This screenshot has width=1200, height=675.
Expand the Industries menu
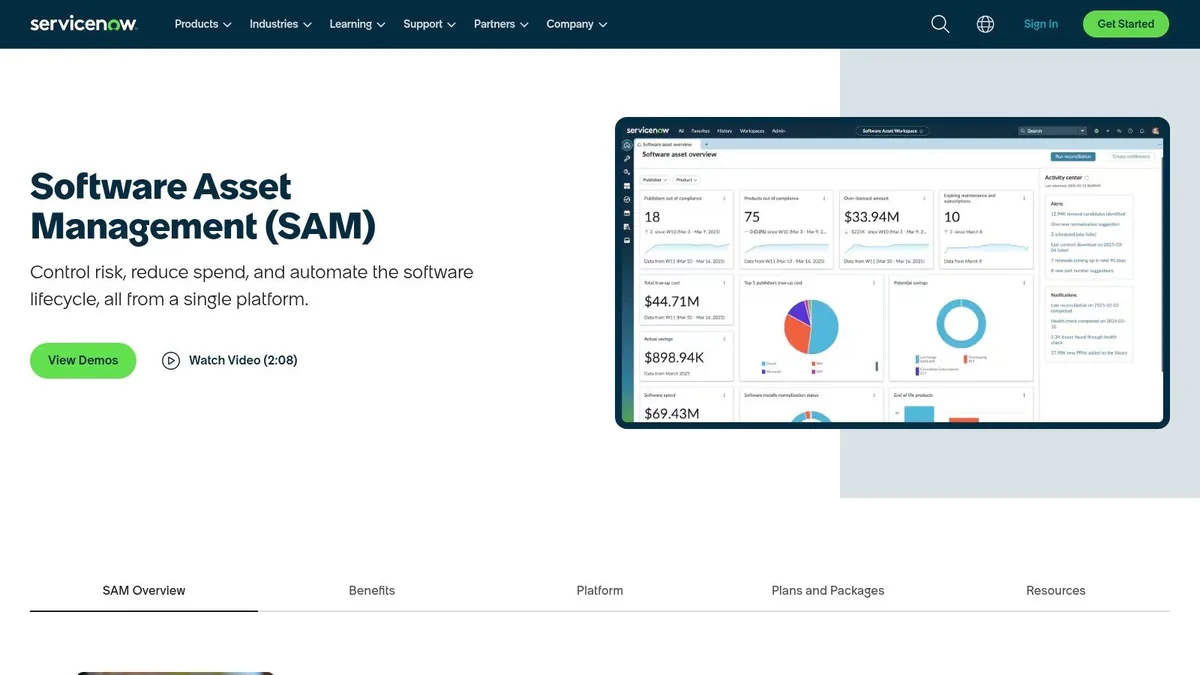[281, 24]
